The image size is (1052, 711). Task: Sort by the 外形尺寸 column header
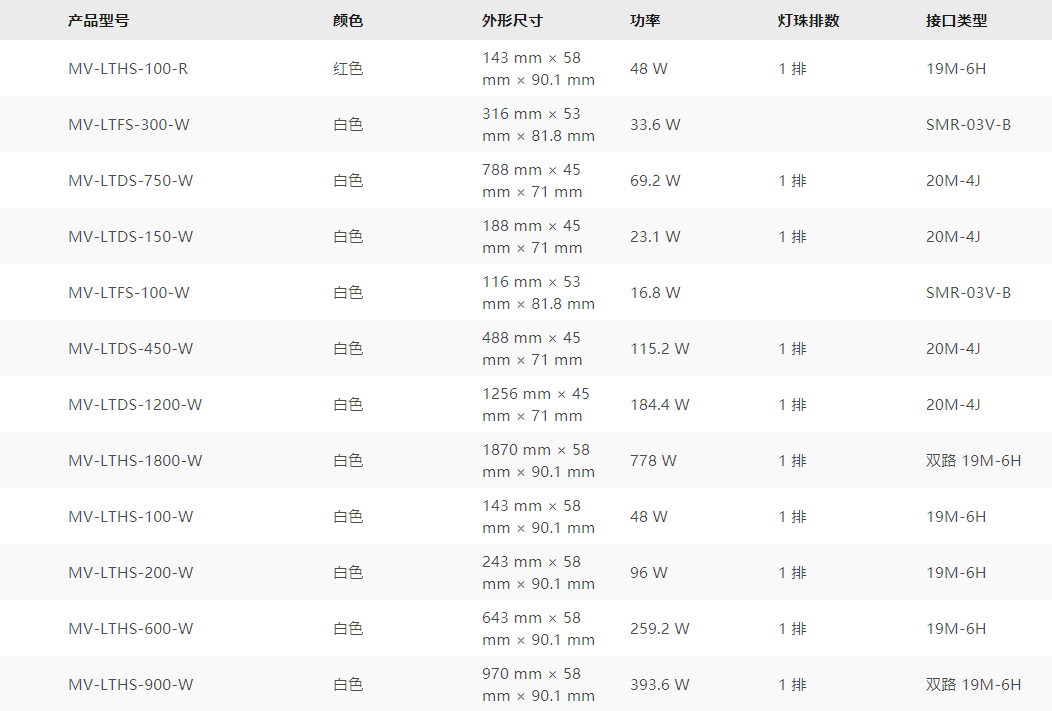[512, 20]
